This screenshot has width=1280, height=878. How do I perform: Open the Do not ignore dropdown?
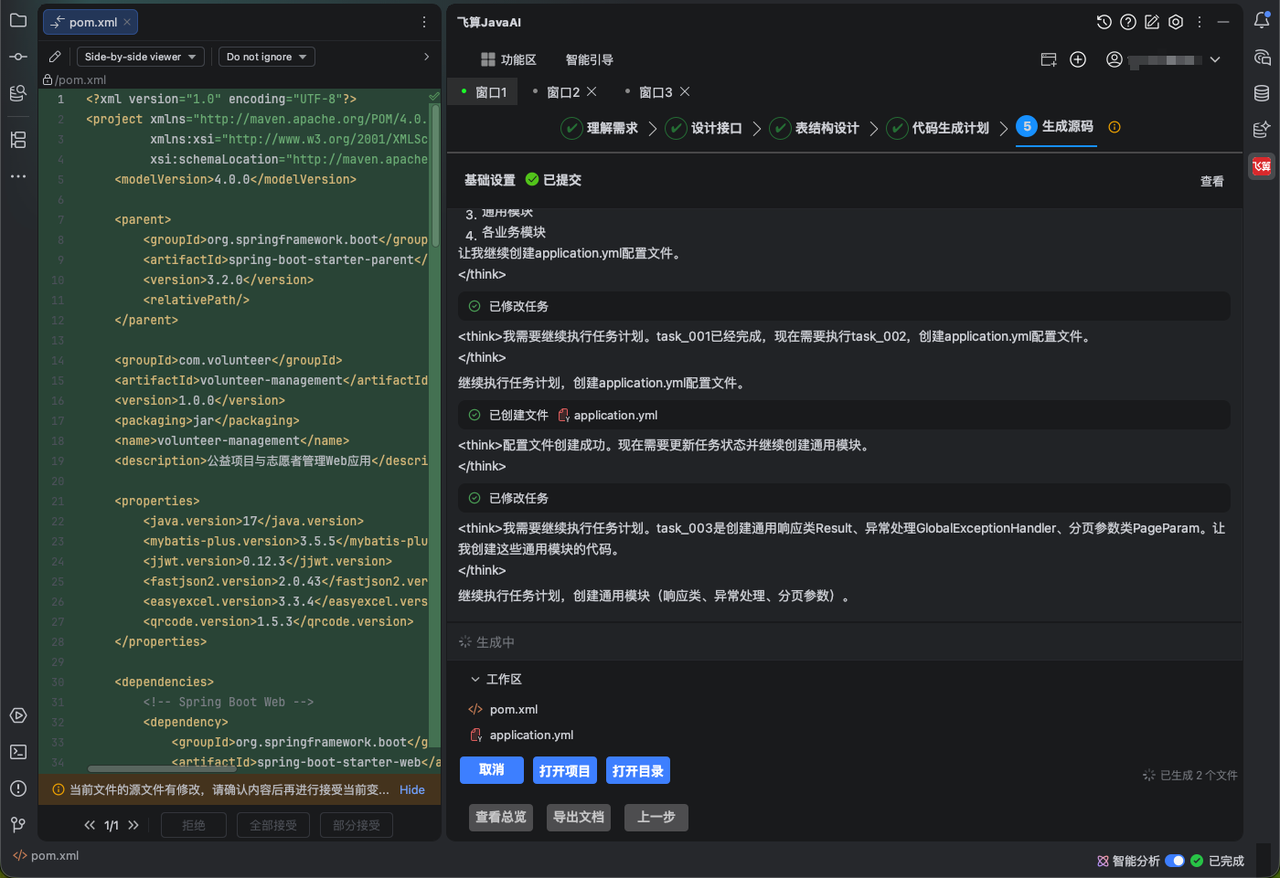[267, 57]
